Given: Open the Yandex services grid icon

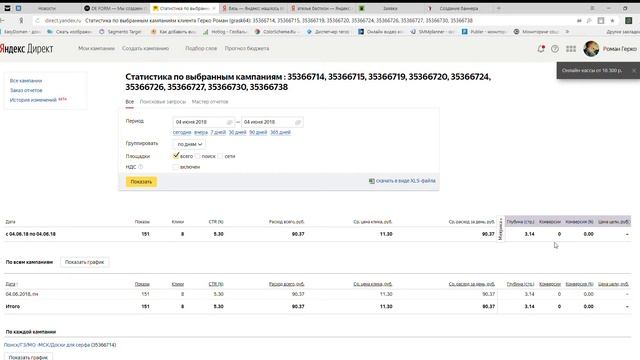Looking at the screenshot, I should [571, 49].
